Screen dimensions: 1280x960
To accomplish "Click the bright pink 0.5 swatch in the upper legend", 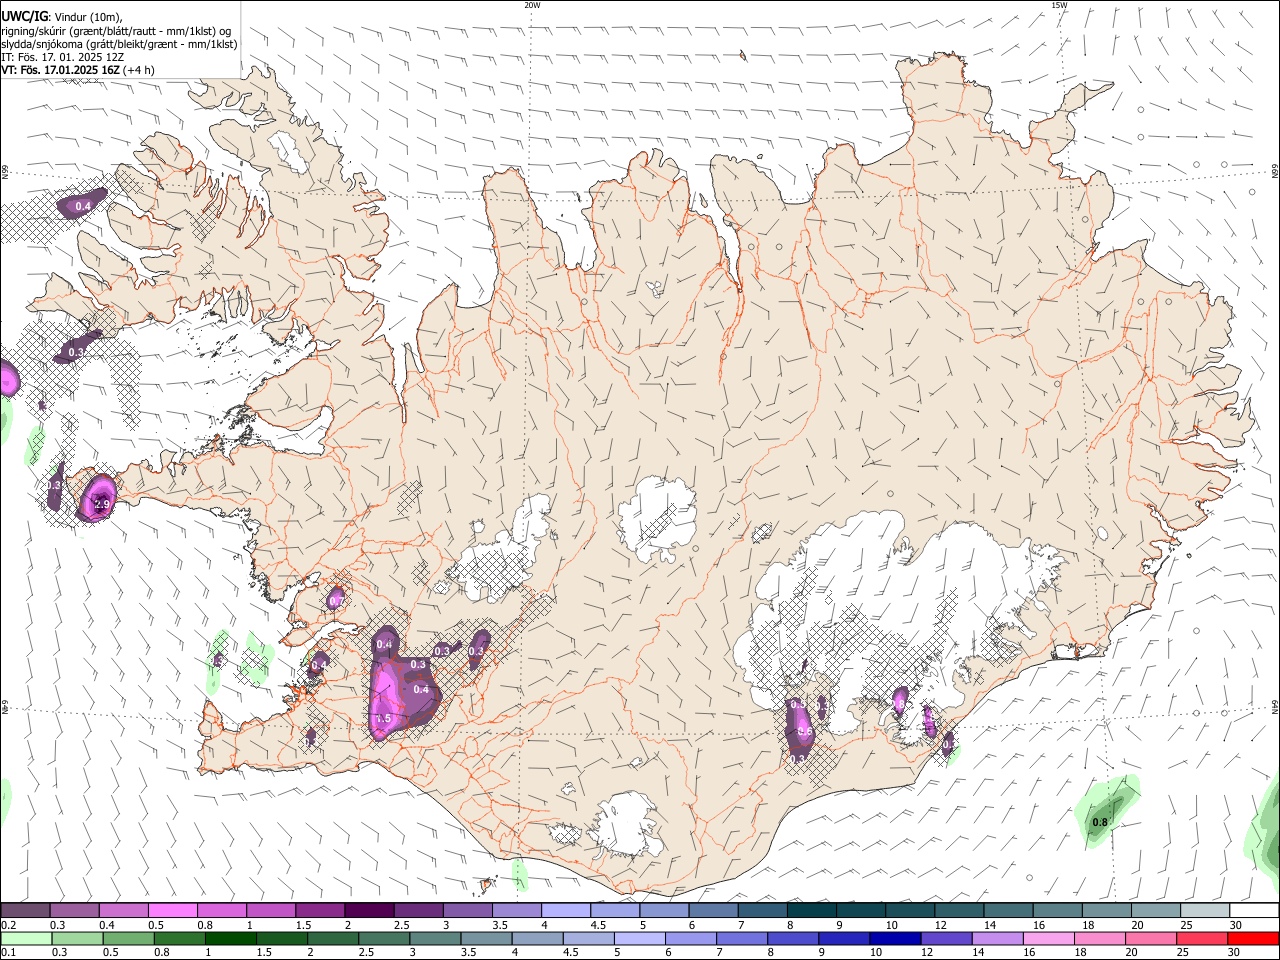I will (172, 911).
